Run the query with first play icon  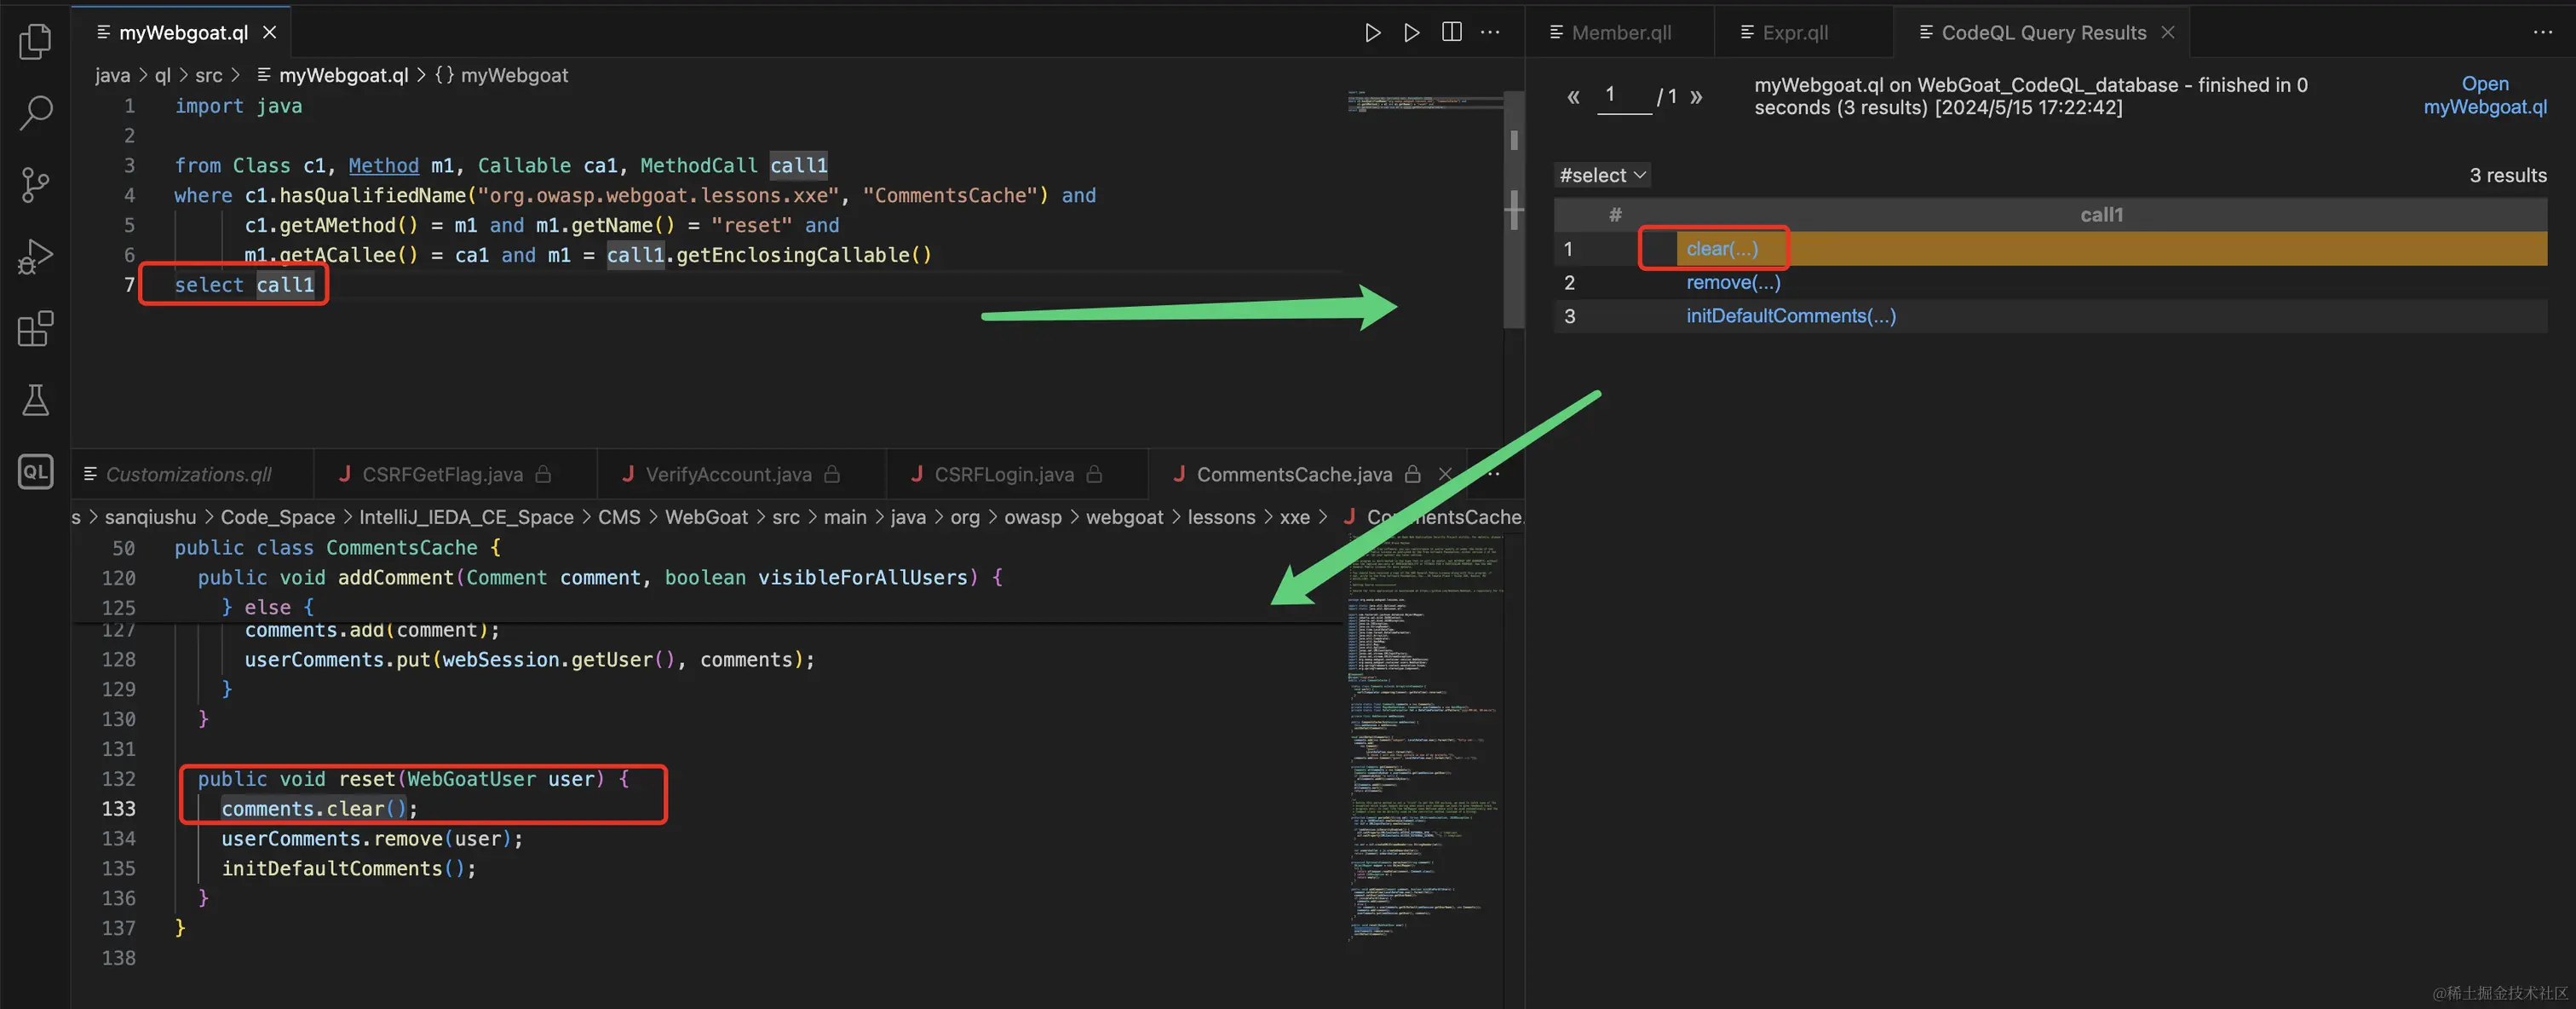(1372, 32)
